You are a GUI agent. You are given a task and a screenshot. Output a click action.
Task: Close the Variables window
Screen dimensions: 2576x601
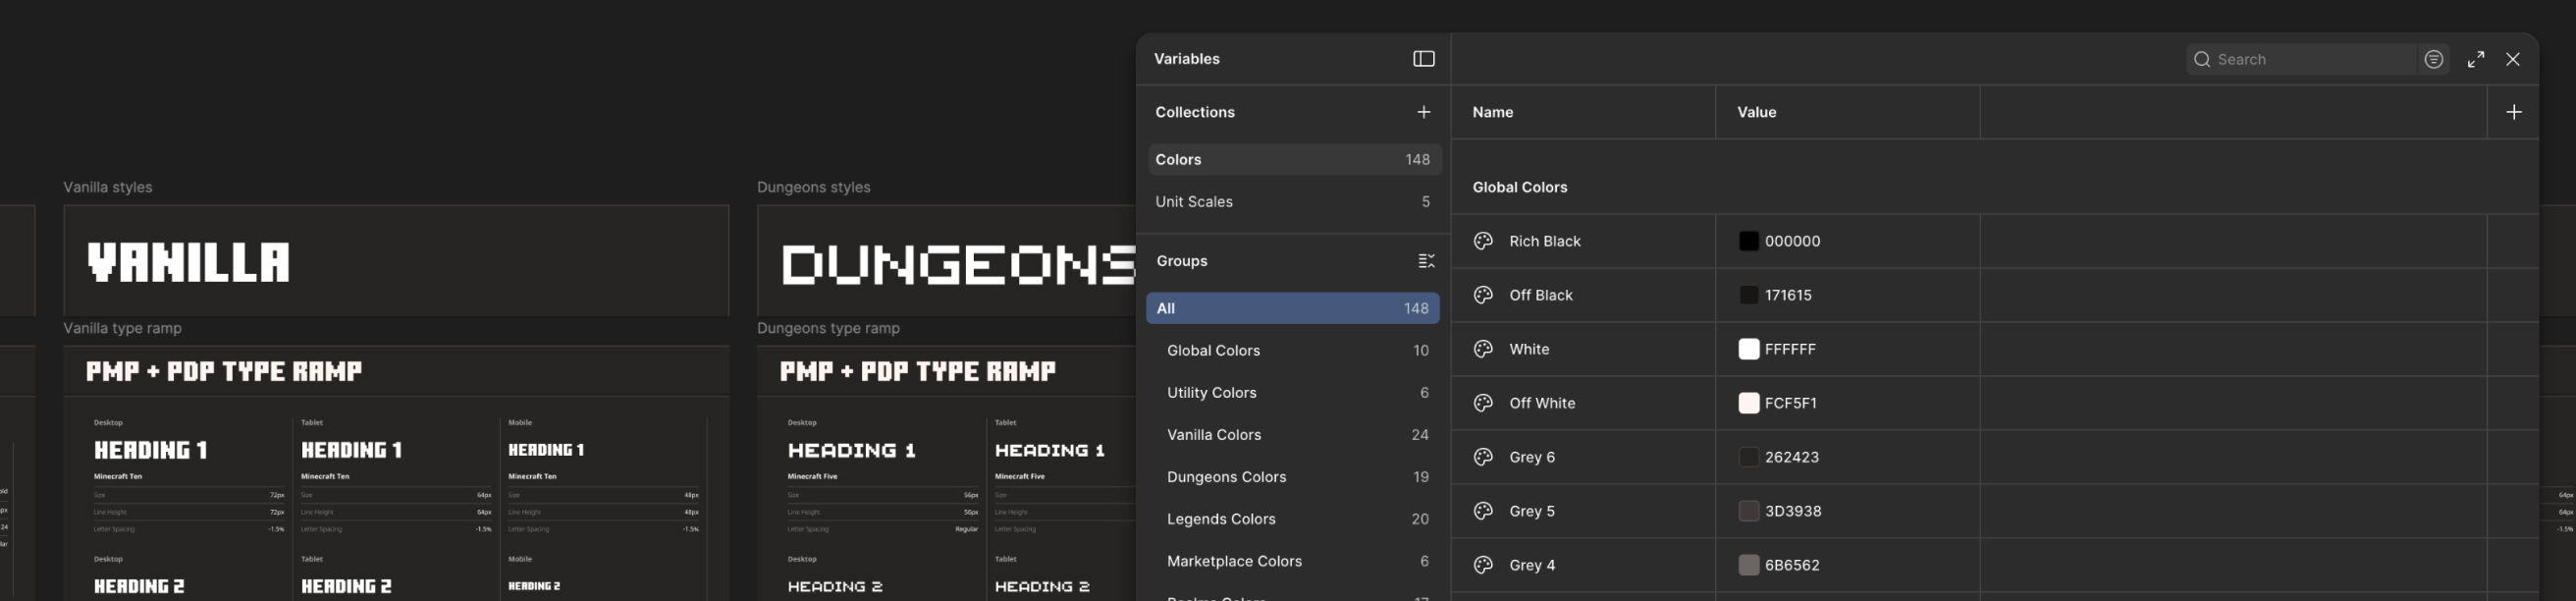tap(2512, 60)
